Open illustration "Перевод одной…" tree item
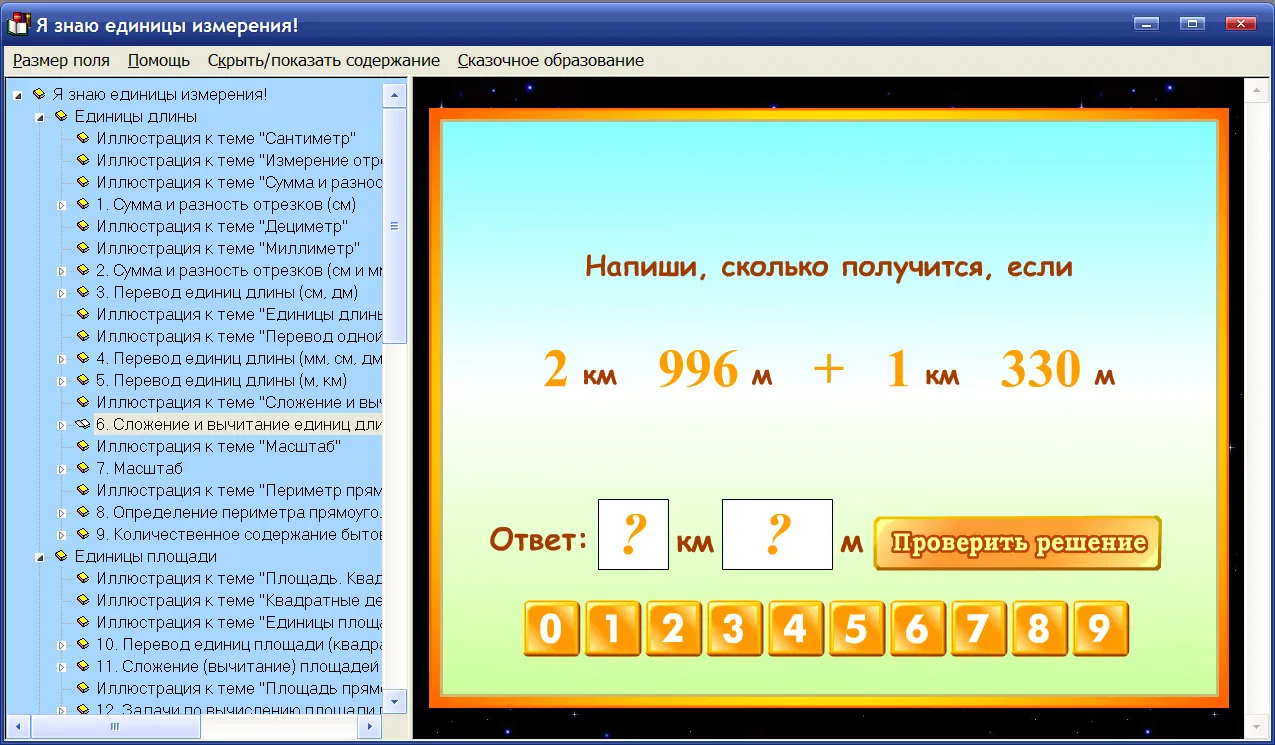 (x=240, y=336)
